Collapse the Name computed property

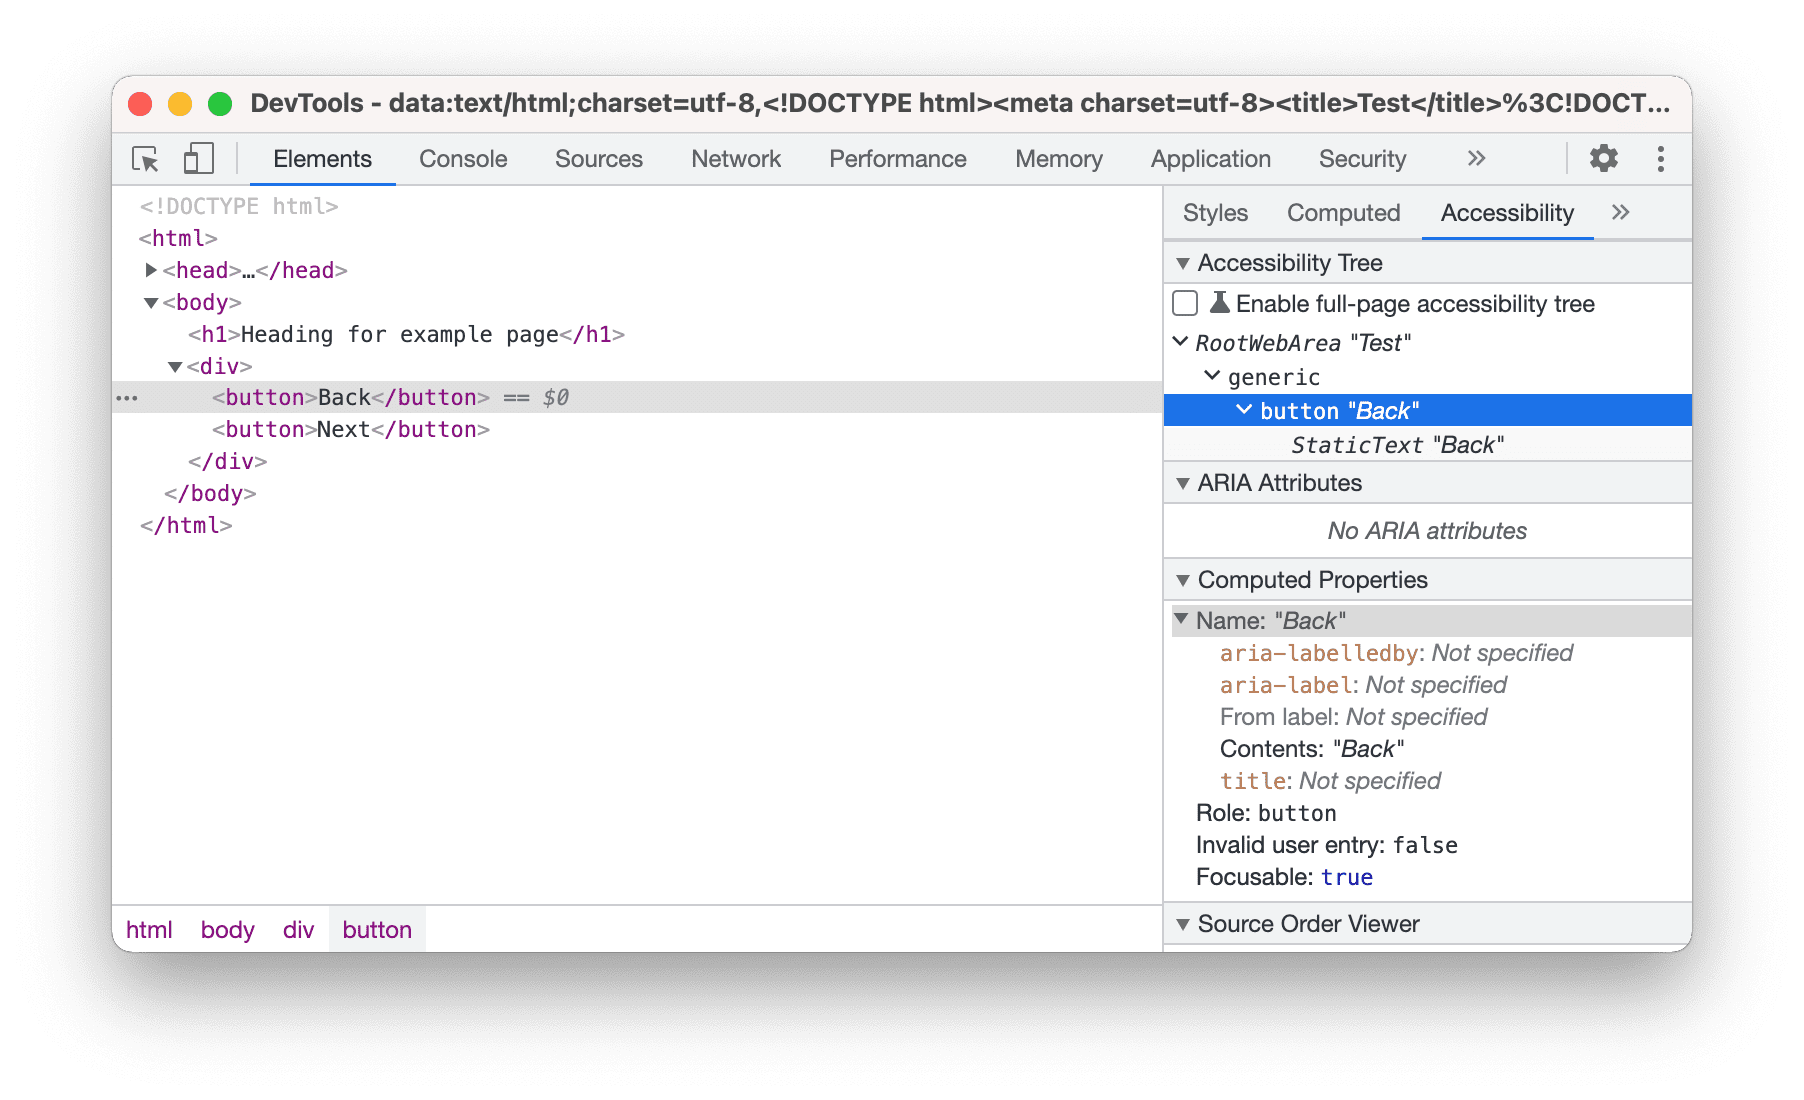[x=1182, y=620]
